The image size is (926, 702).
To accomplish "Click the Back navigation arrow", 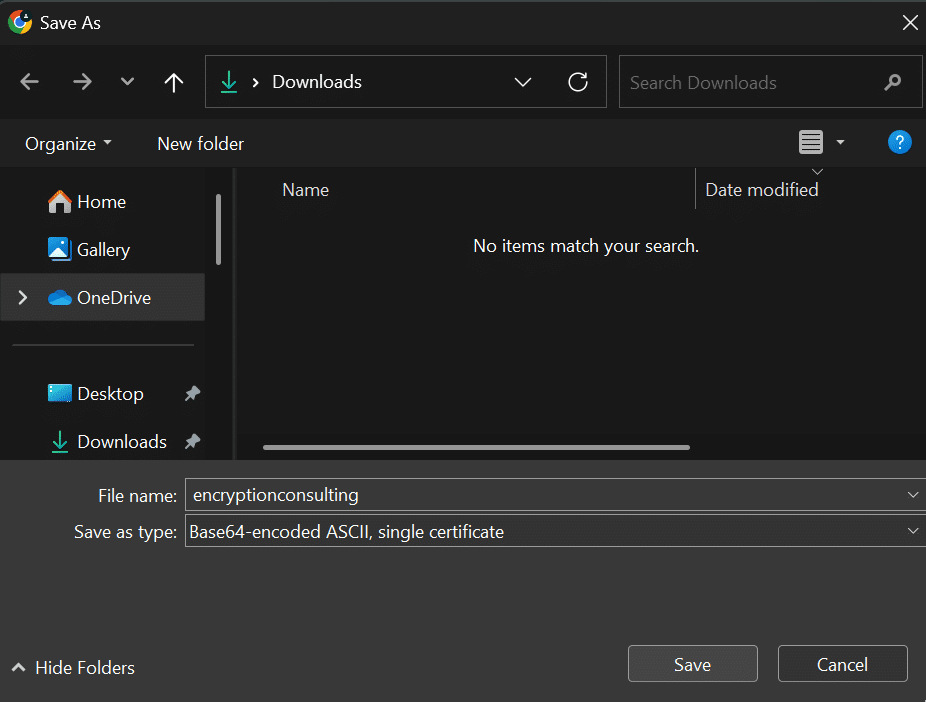I will [30, 83].
